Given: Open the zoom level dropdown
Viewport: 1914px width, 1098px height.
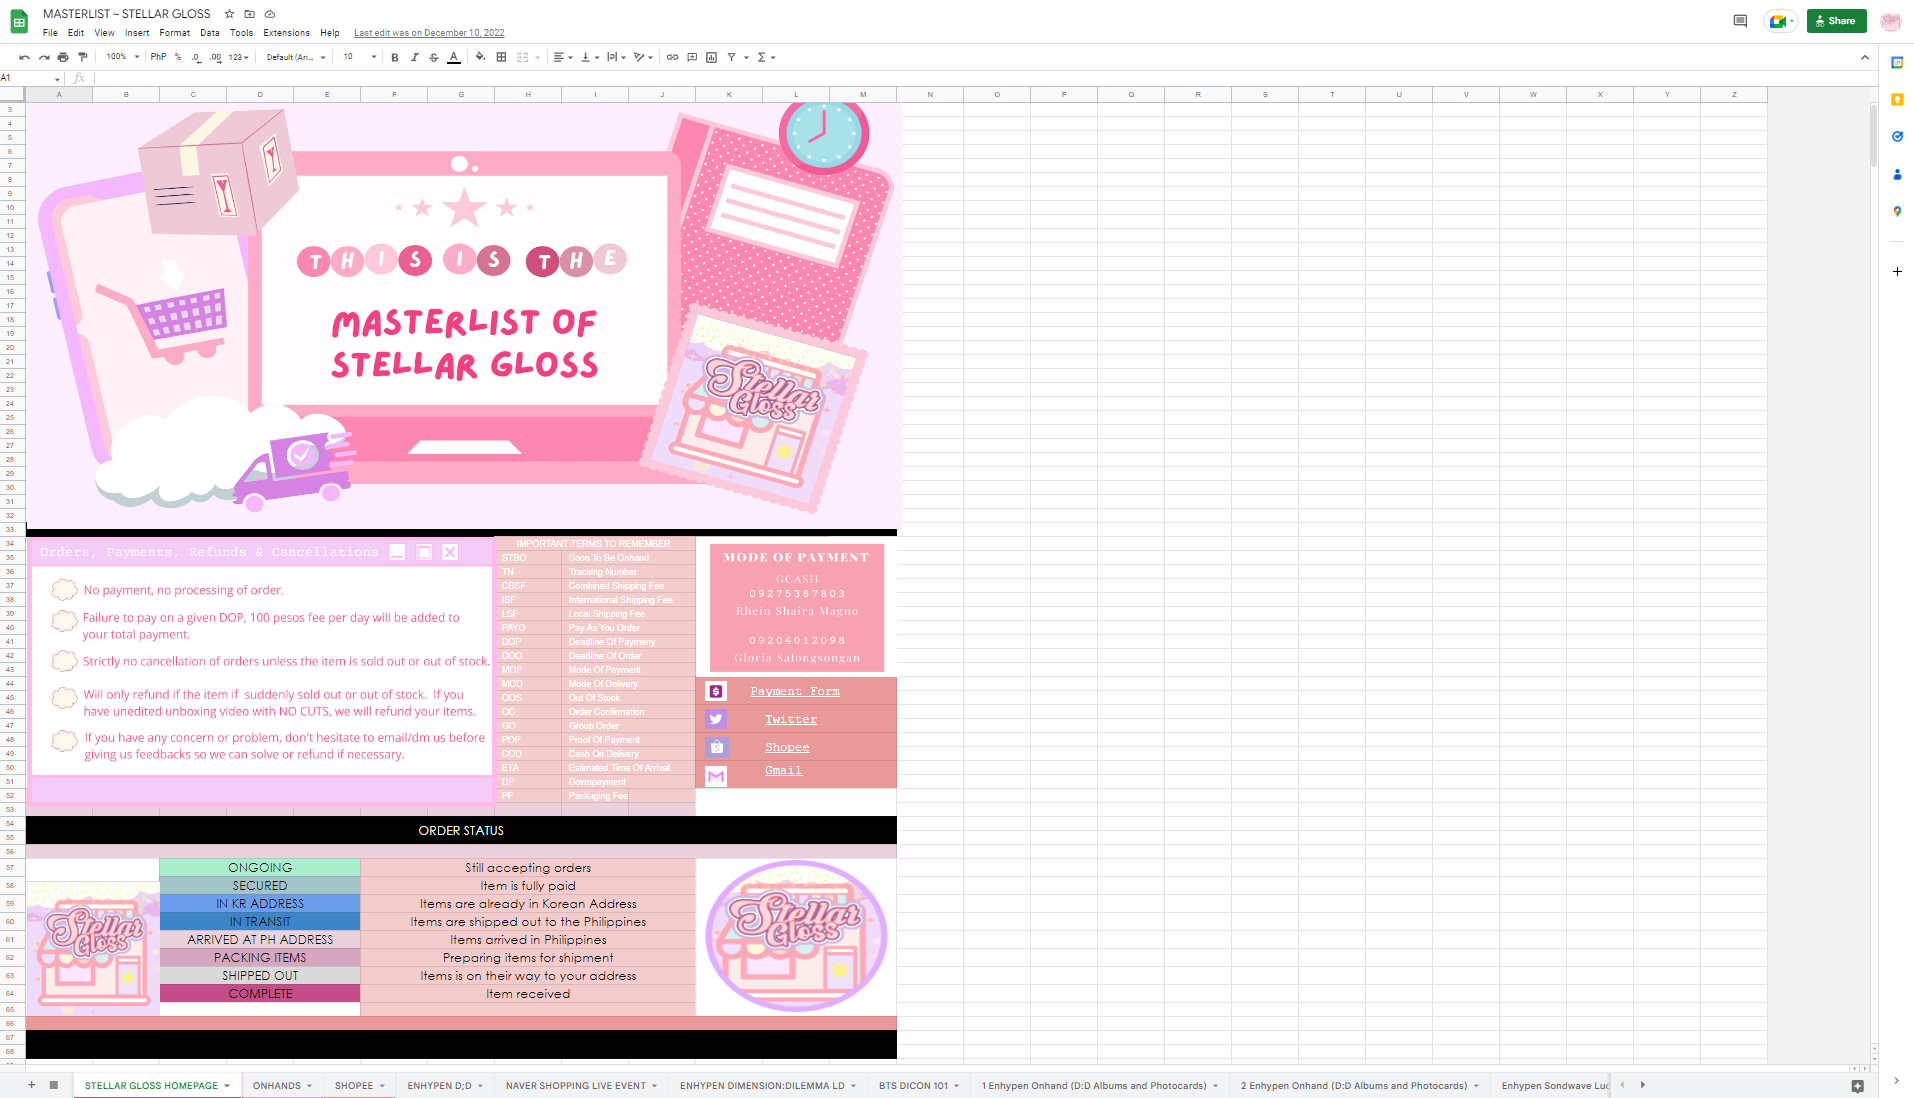Looking at the screenshot, I should click(123, 57).
